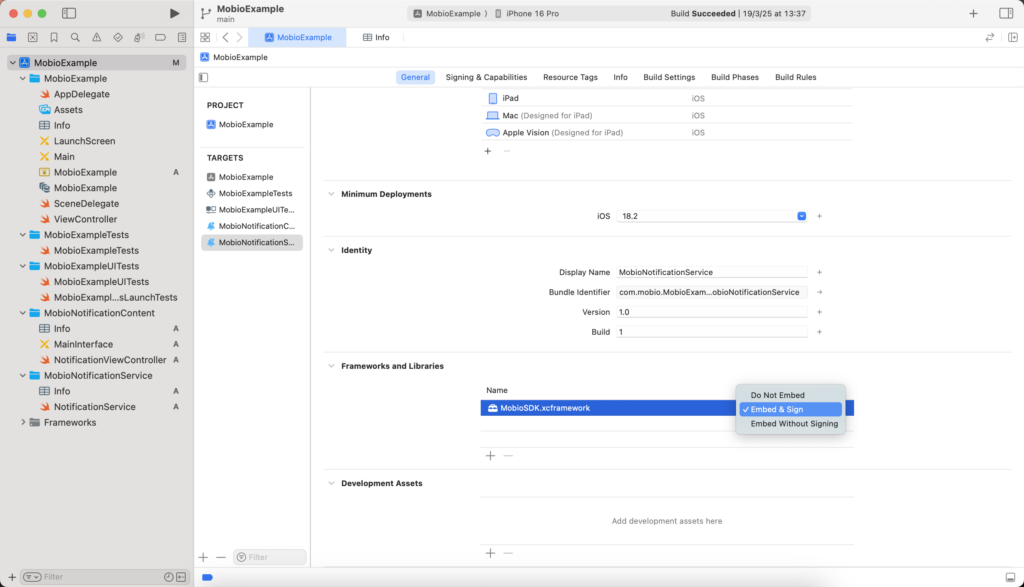Screen dimensions: 1024x587
Task: Open Signing & Capabilities tab
Action: 486,77
